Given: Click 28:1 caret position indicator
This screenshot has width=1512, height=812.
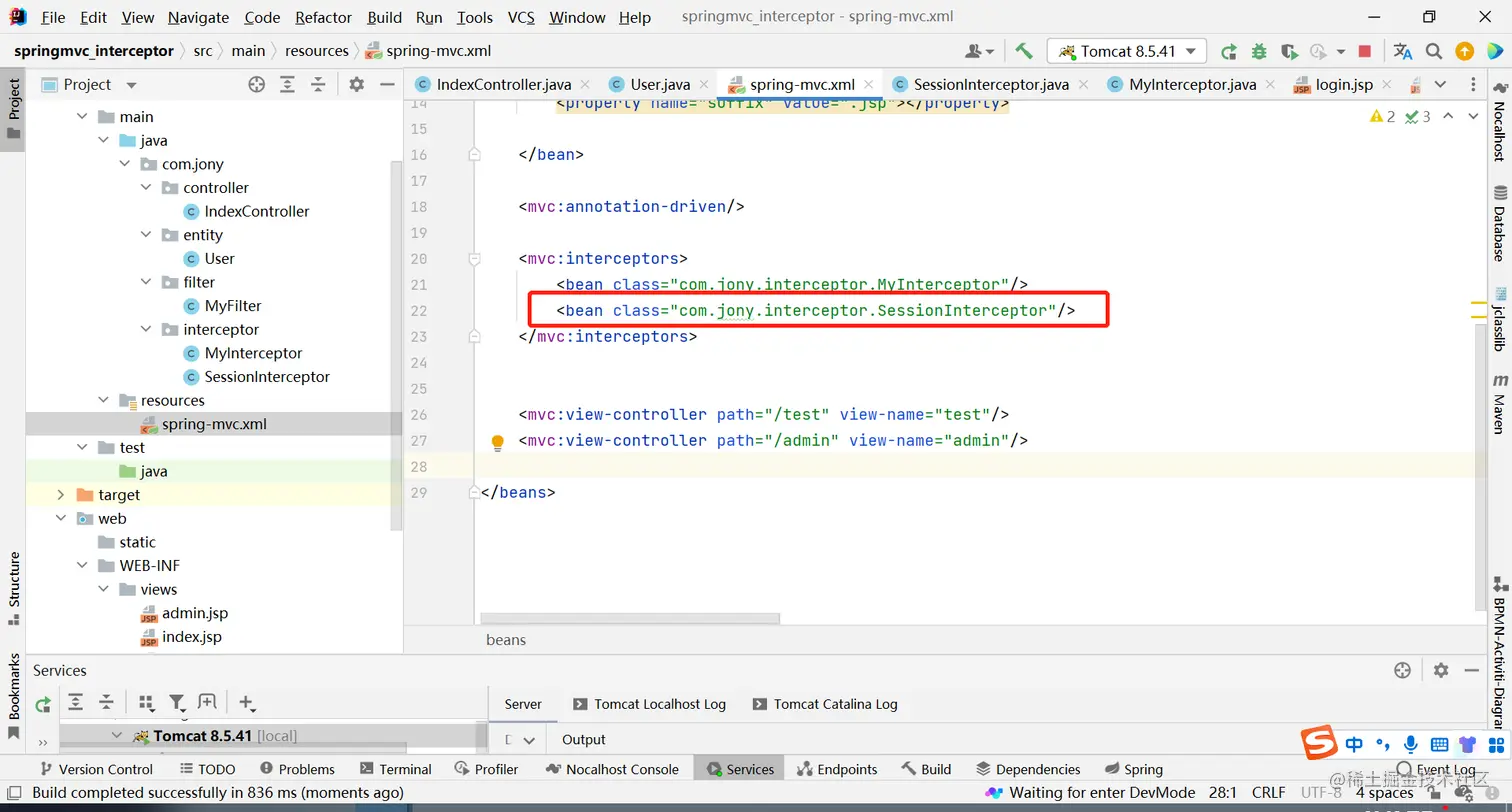Looking at the screenshot, I should (1223, 793).
